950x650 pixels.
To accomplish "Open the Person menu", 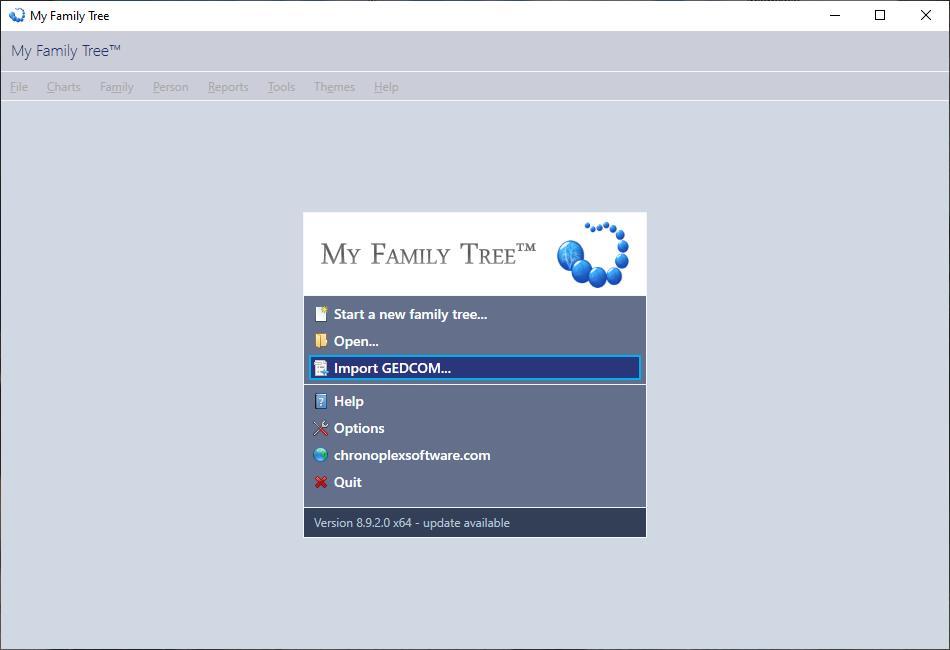I will [x=170, y=87].
